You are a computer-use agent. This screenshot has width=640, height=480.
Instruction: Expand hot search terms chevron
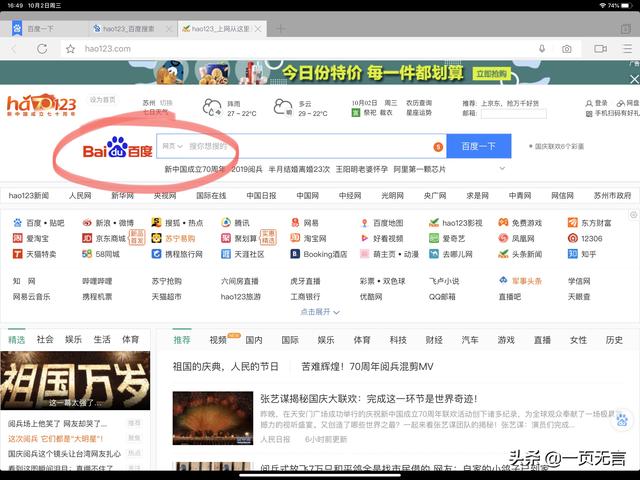click(x=502, y=168)
